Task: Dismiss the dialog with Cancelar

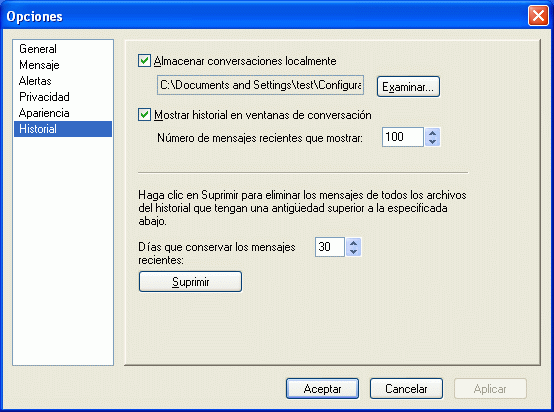Action: click(x=406, y=389)
